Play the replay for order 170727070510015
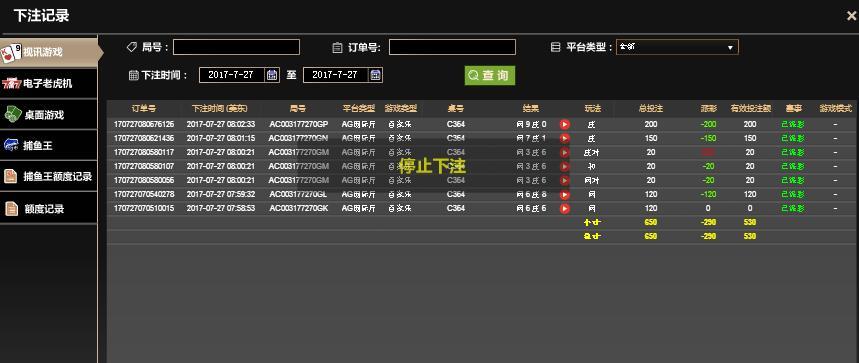859x363 pixels. [564, 209]
